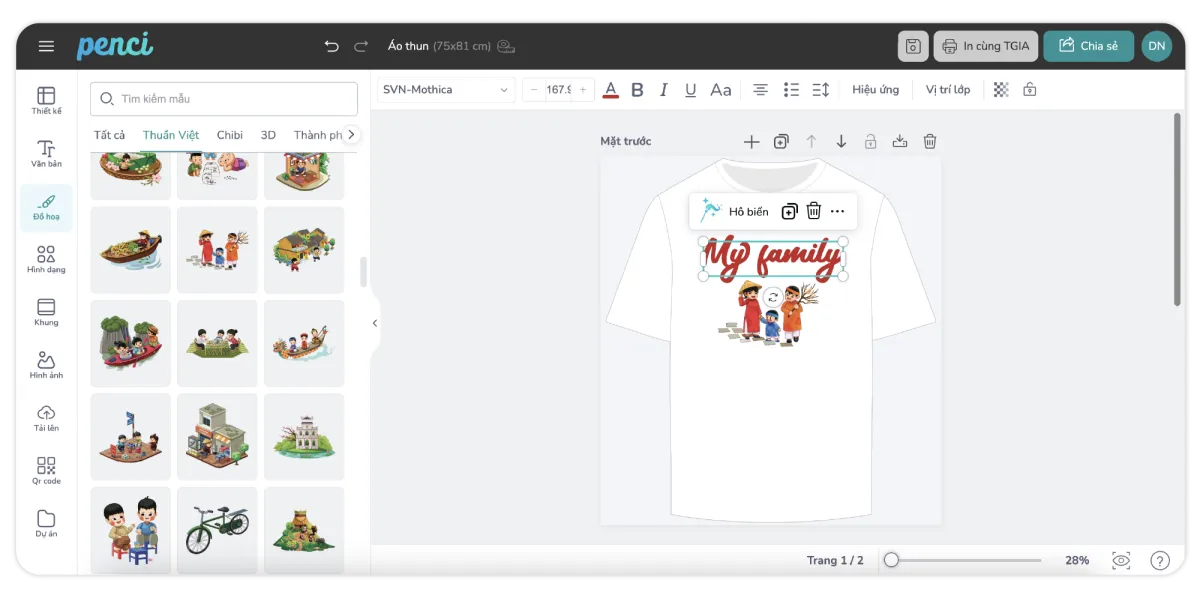Open the Thiết kế sidebar panel
This screenshot has height=601, width=1200.
click(x=46, y=100)
